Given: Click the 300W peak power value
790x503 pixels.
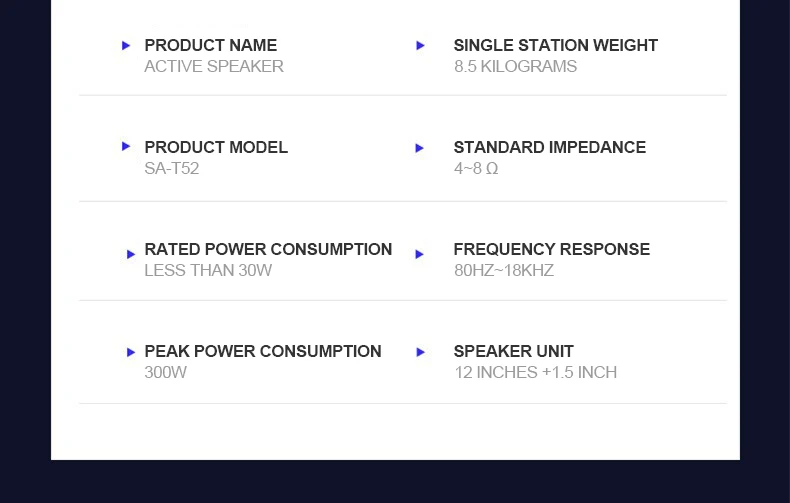Looking at the screenshot, I should (166, 372).
